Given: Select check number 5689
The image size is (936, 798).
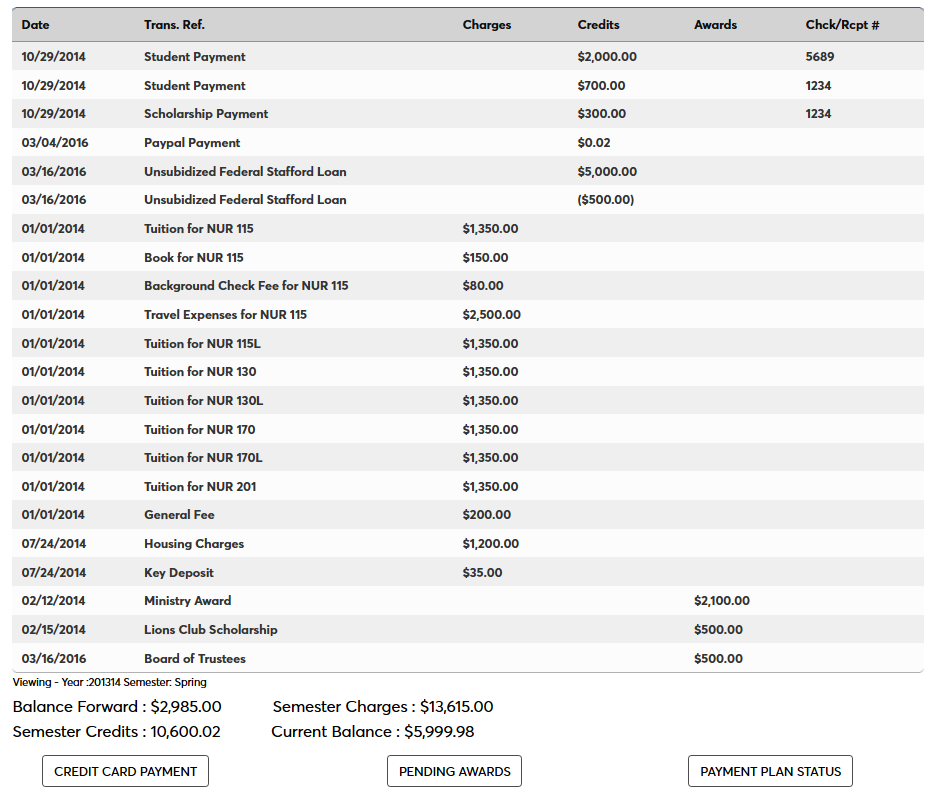Looking at the screenshot, I should 819,57.
